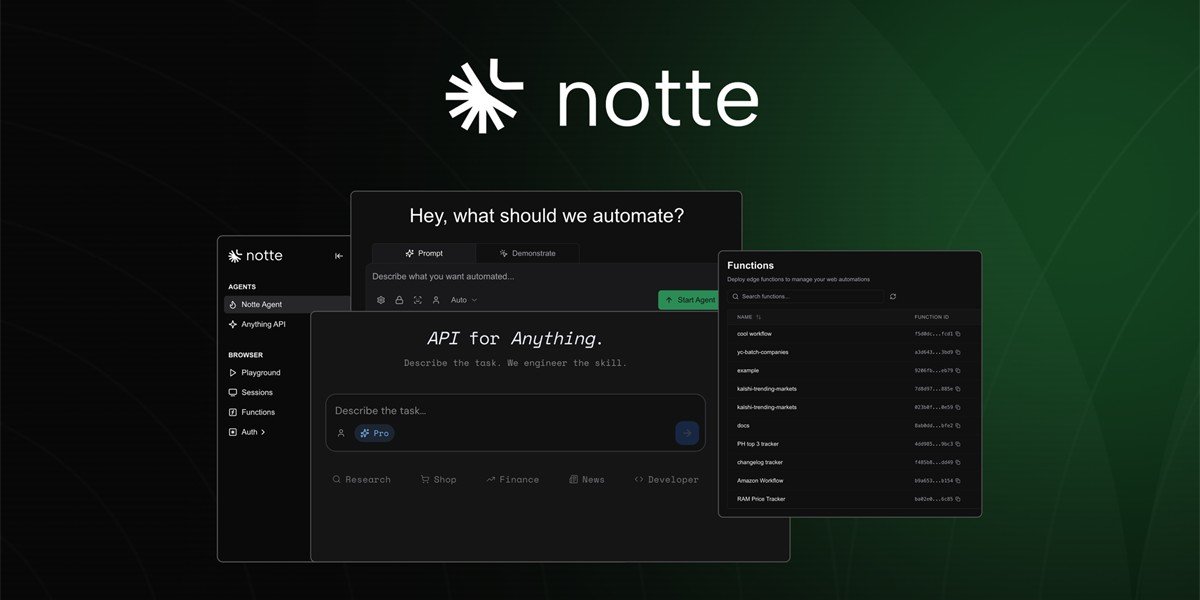Submit the task with the blue arrow button
Screen dimensions: 1200x600
pos(687,433)
